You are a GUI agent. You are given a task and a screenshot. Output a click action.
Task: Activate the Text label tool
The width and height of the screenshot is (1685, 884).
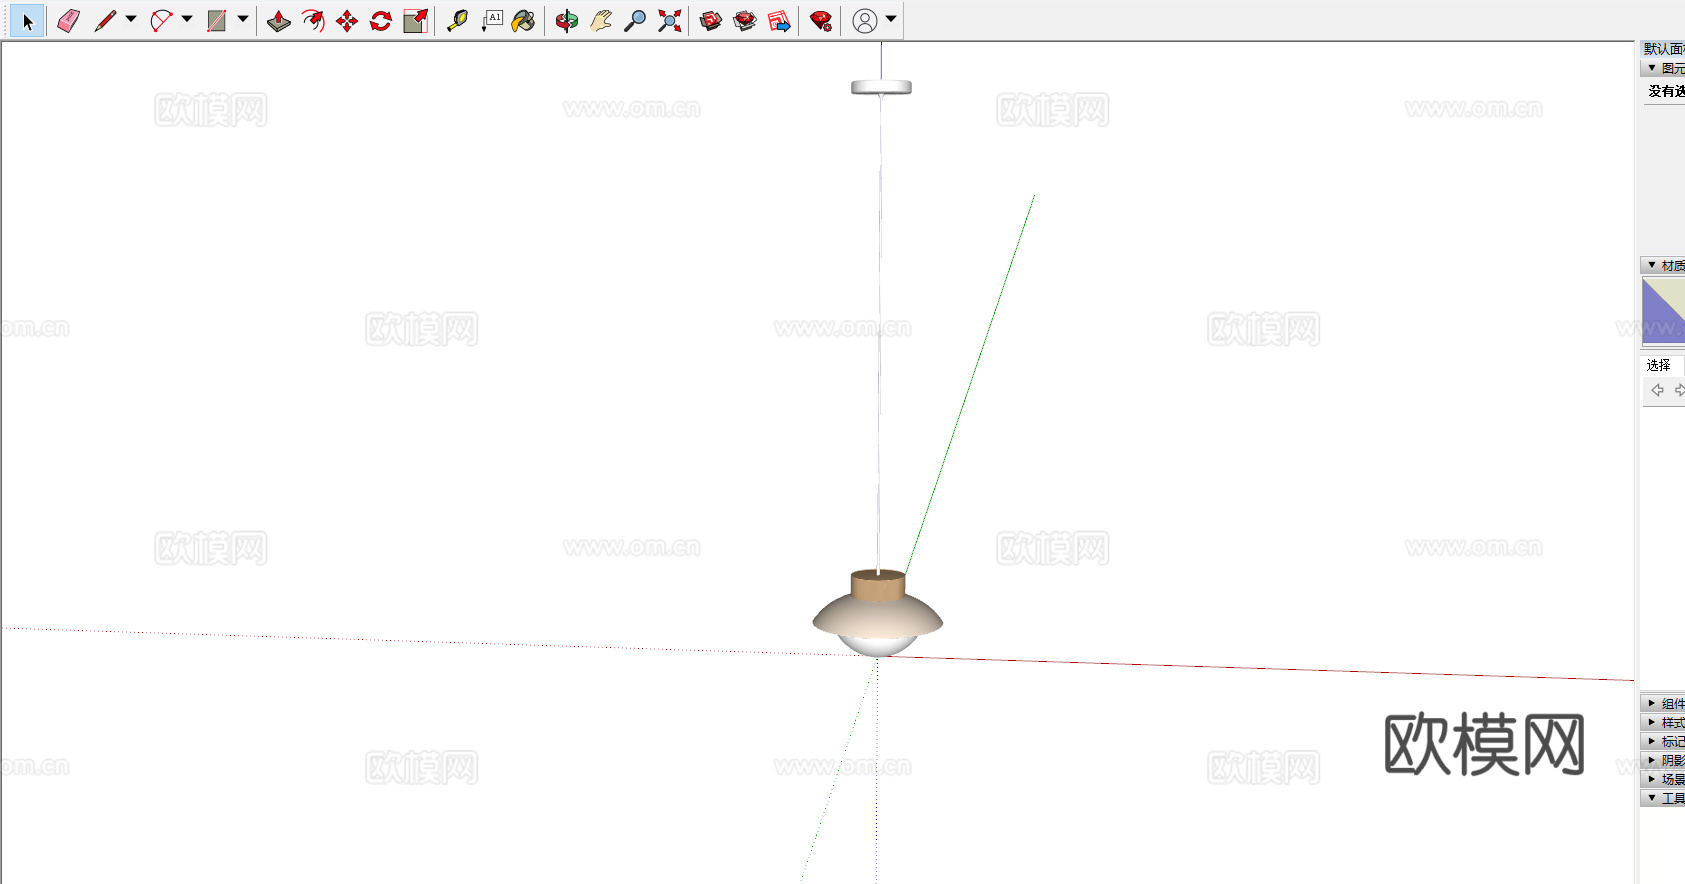492,21
